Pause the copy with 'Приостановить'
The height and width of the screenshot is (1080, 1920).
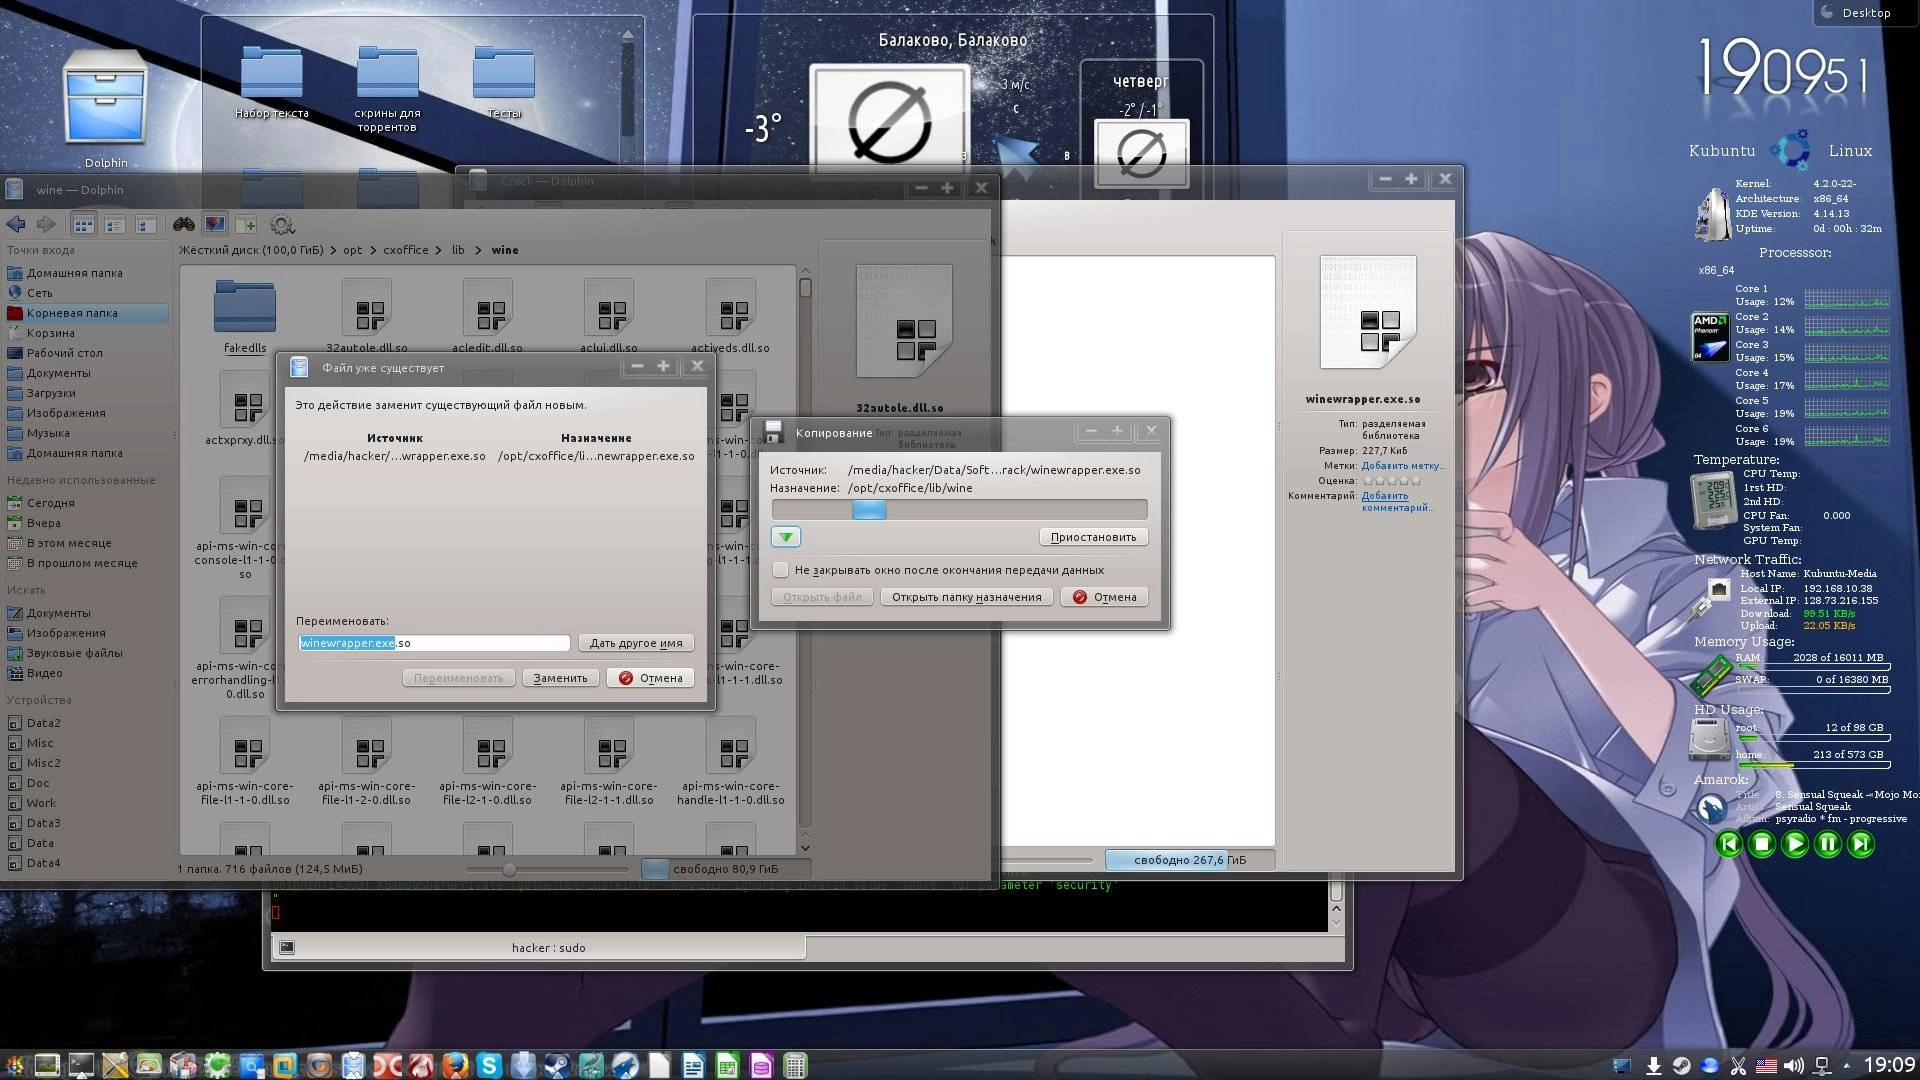[x=1093, y=537]
